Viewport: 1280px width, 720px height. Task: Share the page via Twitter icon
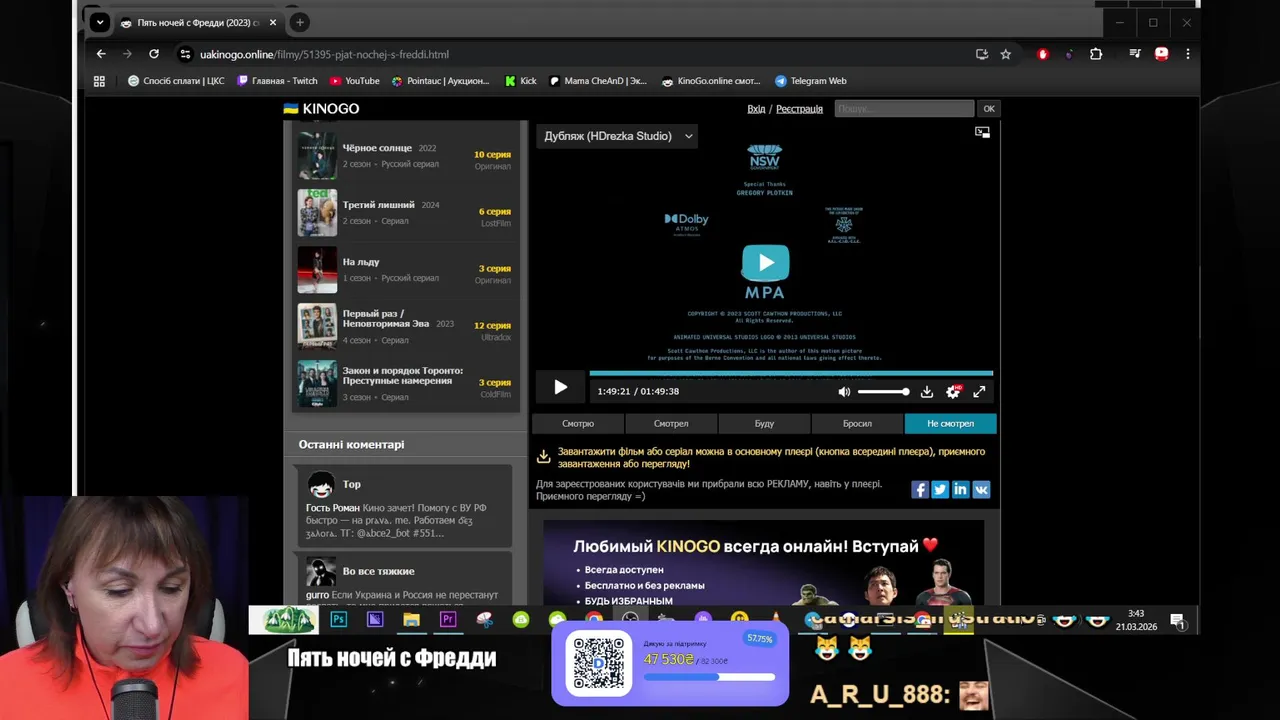(x=940, y=489)
